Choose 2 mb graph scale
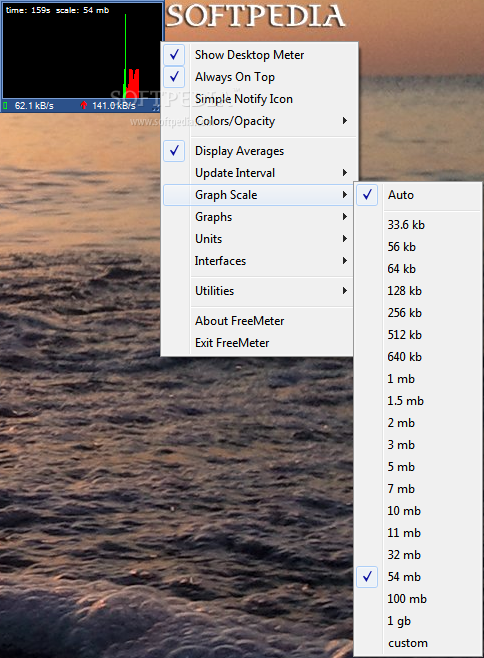 pyautogui.click(x=418, y=423)
